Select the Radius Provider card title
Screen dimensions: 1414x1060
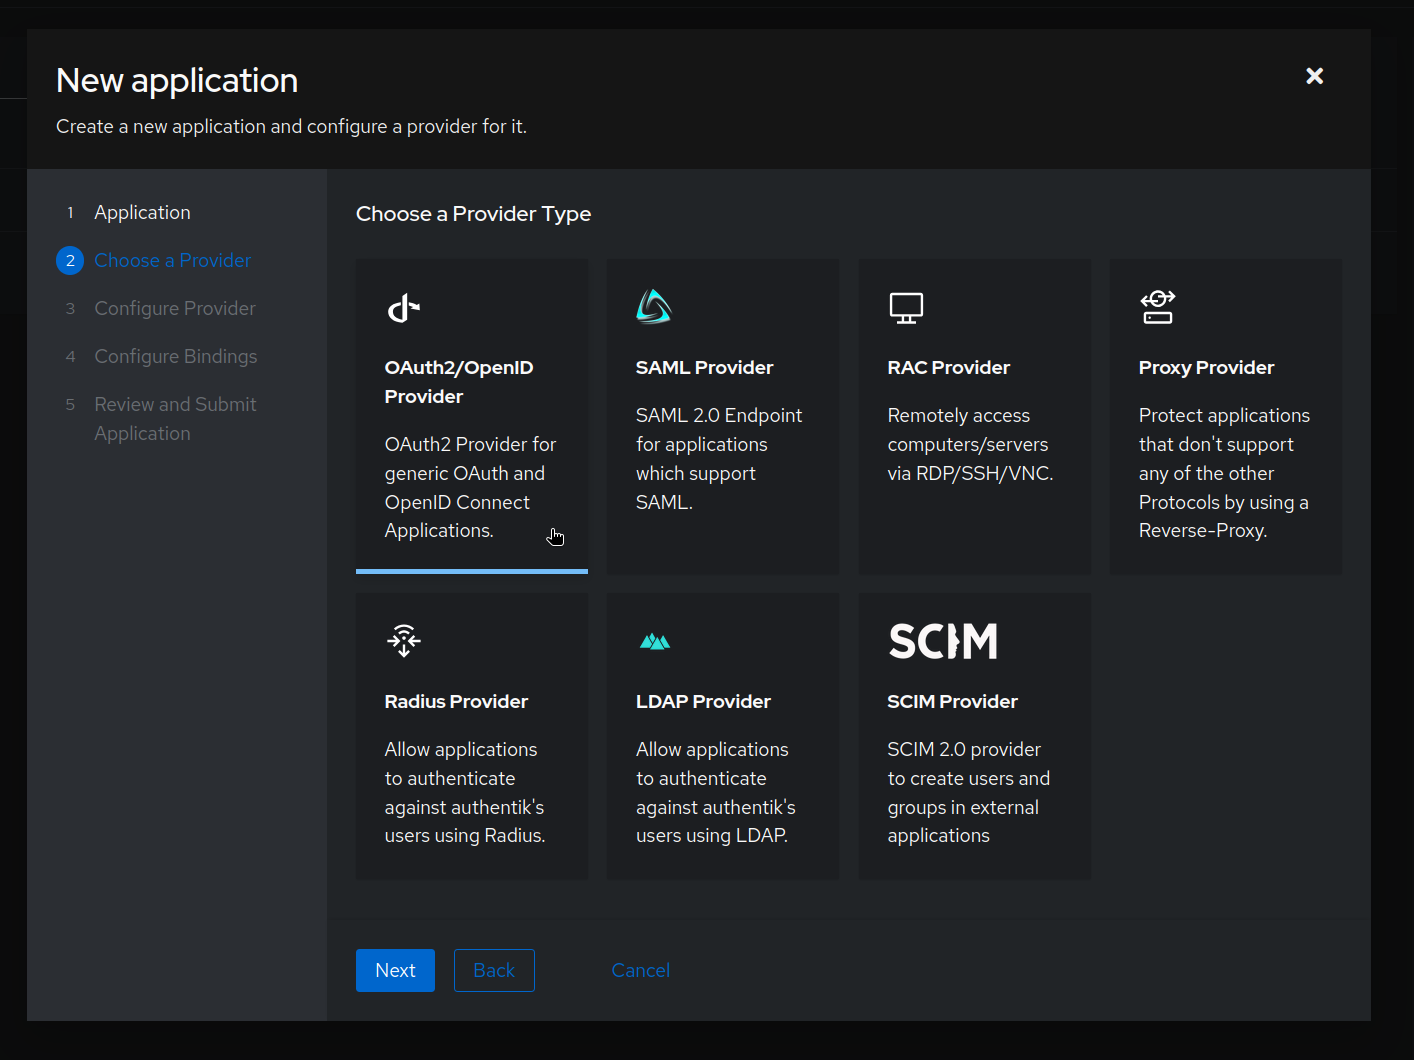click(x=456, y=701)
